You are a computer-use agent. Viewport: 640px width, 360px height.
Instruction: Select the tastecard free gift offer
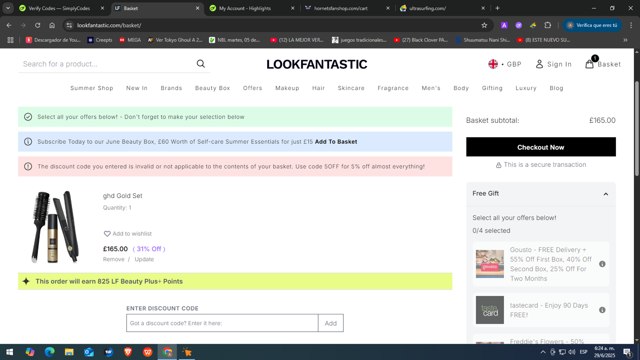pyautogui.click(x=540, y=310)
